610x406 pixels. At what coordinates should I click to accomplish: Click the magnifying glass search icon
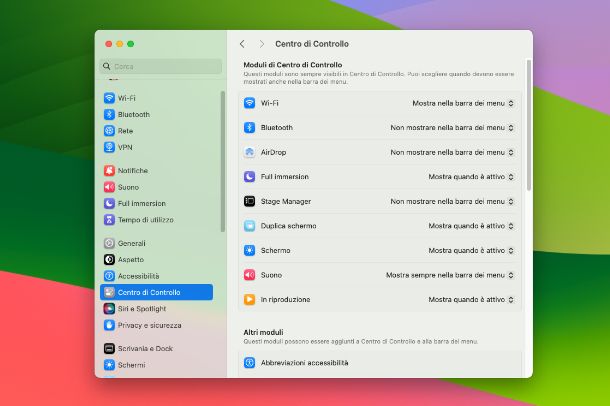coord(106,66)
